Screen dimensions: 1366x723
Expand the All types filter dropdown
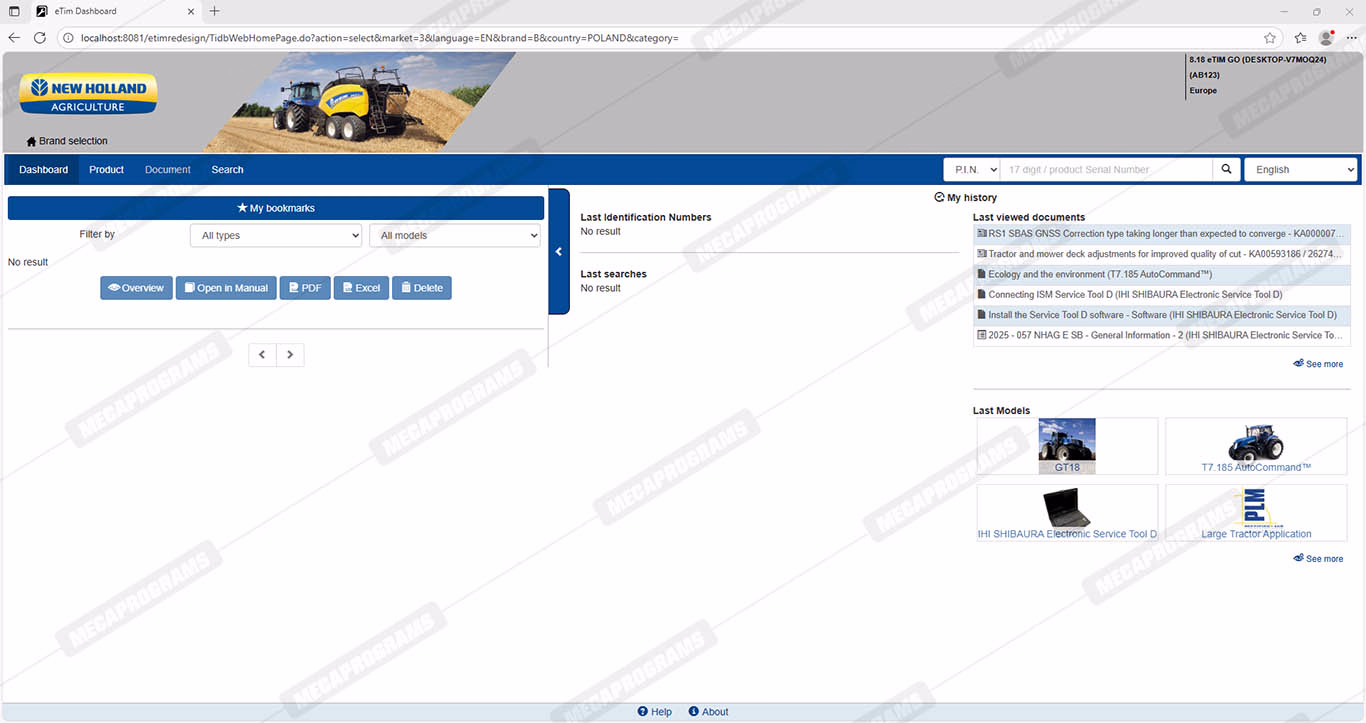[x=276, y=236]
